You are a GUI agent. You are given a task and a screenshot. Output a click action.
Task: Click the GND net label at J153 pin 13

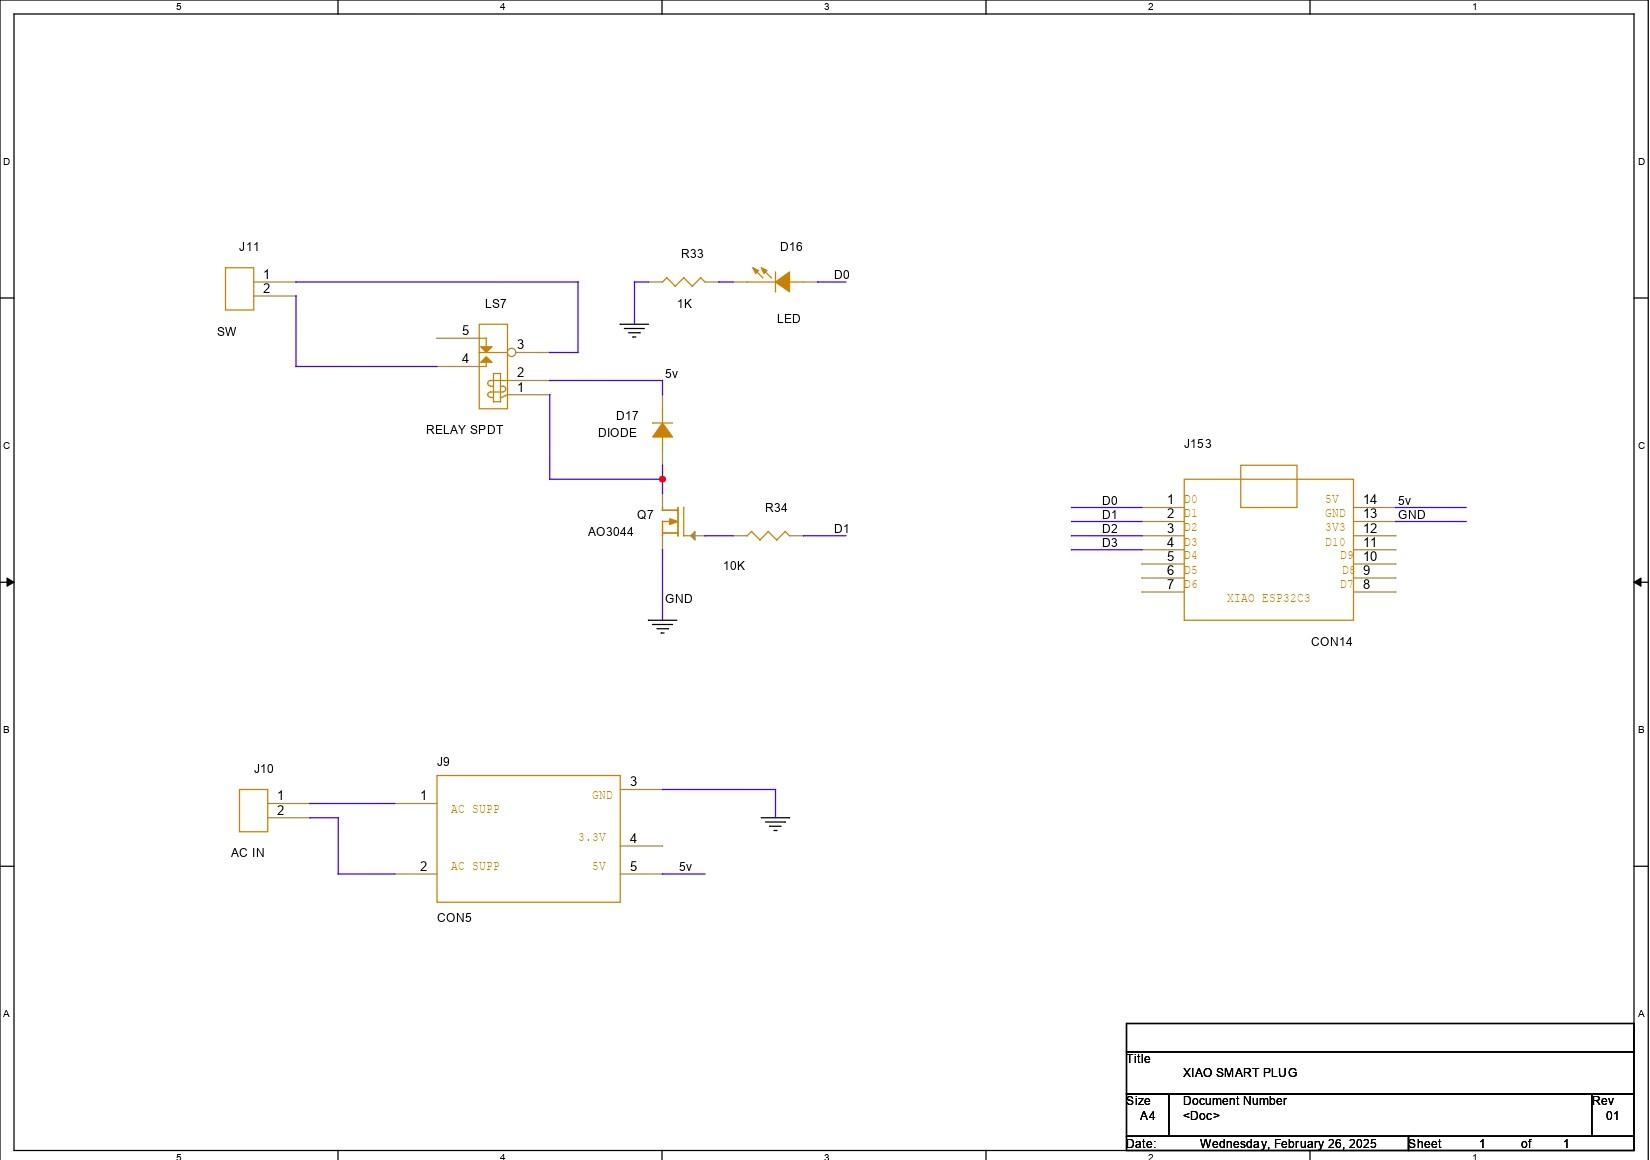pos(1411,515)
